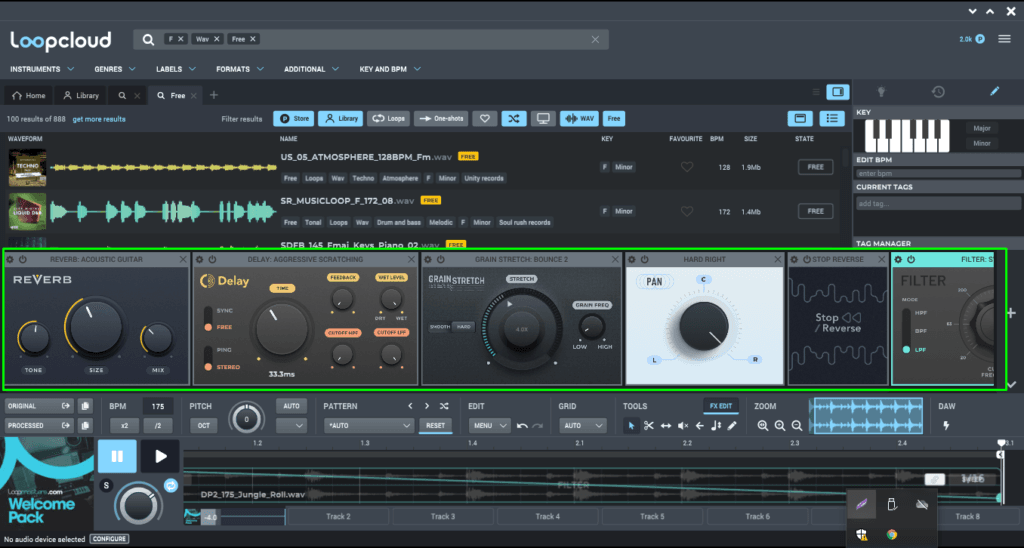Close the Hard Right effect
The width and height of the screenshot is (1024, 548).
click(x=778, y=260)
